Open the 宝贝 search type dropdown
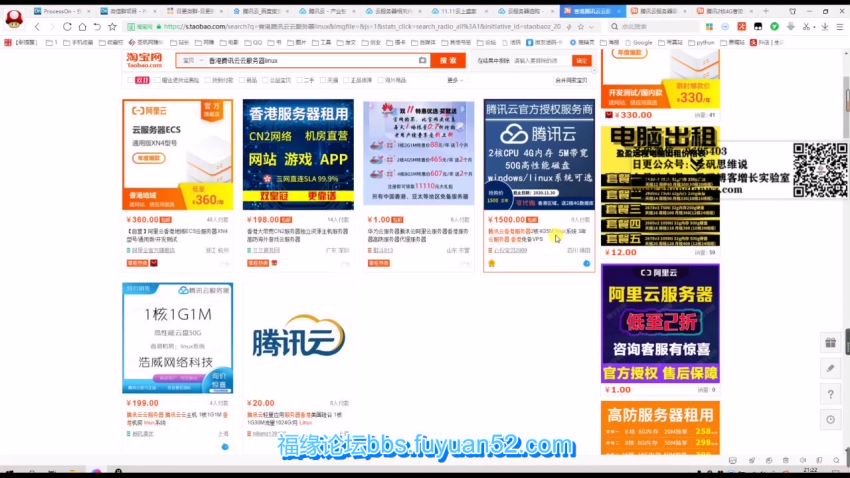This screenshot has height=478, width=850. click(192, 60)
